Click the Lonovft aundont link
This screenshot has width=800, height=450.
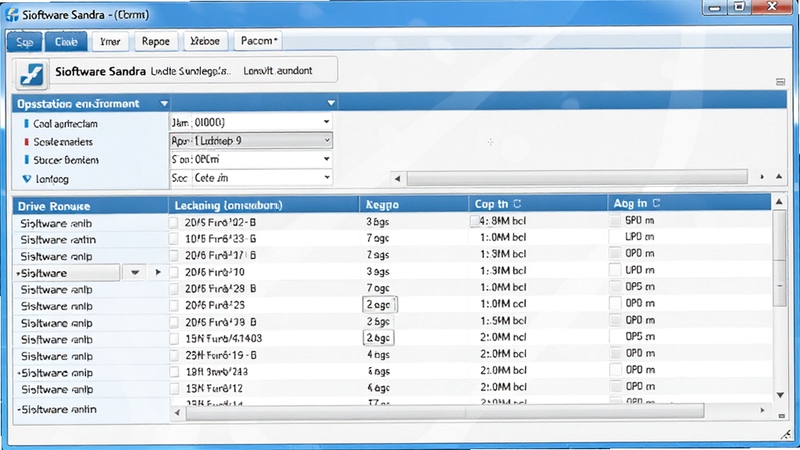tap(278, 71)
